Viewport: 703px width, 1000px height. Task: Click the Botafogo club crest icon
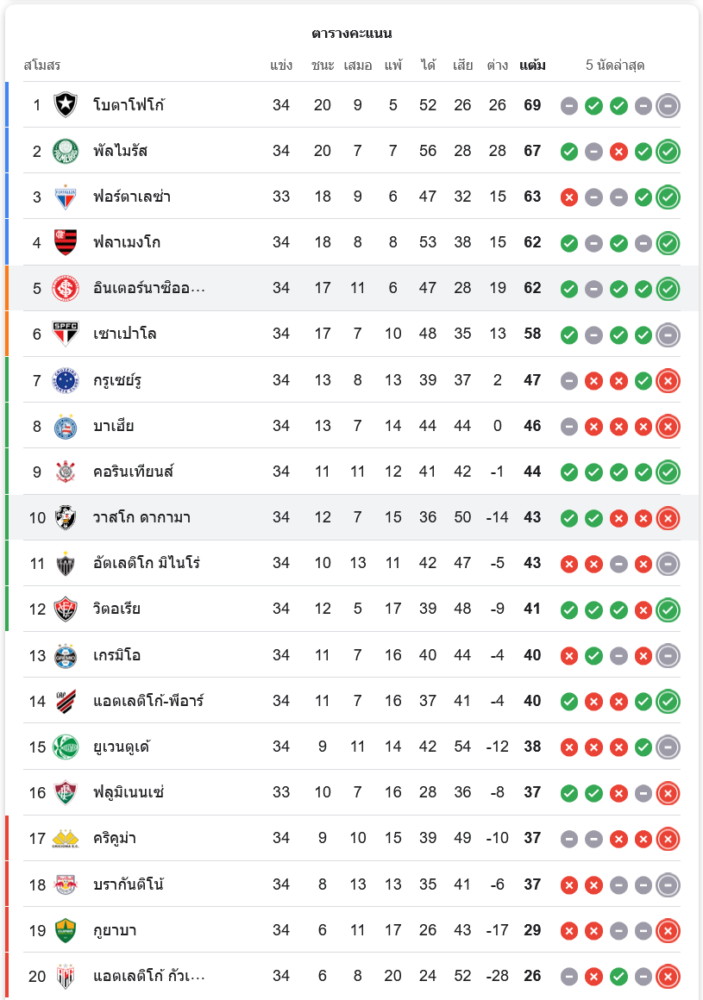(x=65, y=105)
